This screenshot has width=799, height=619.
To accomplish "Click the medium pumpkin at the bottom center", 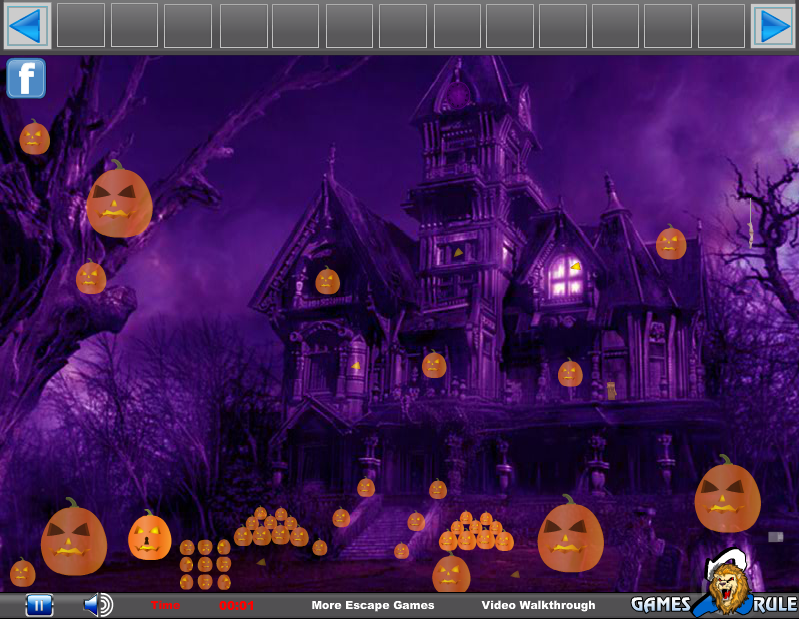I will point(451,574).
